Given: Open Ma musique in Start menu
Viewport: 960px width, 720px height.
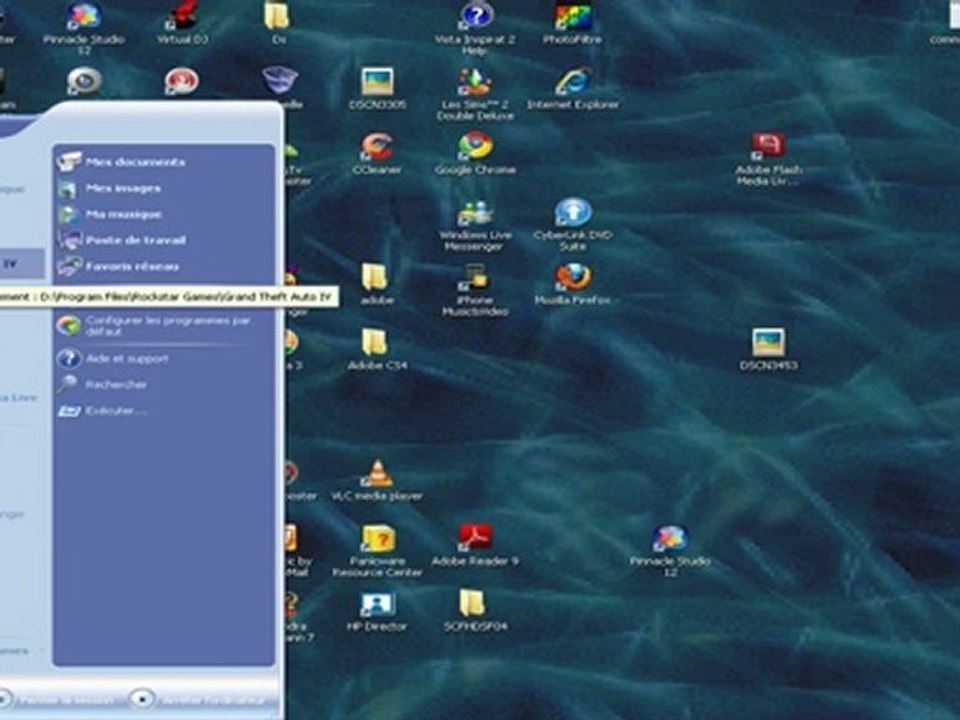Looking at the screenshot, I should (110, 214).
